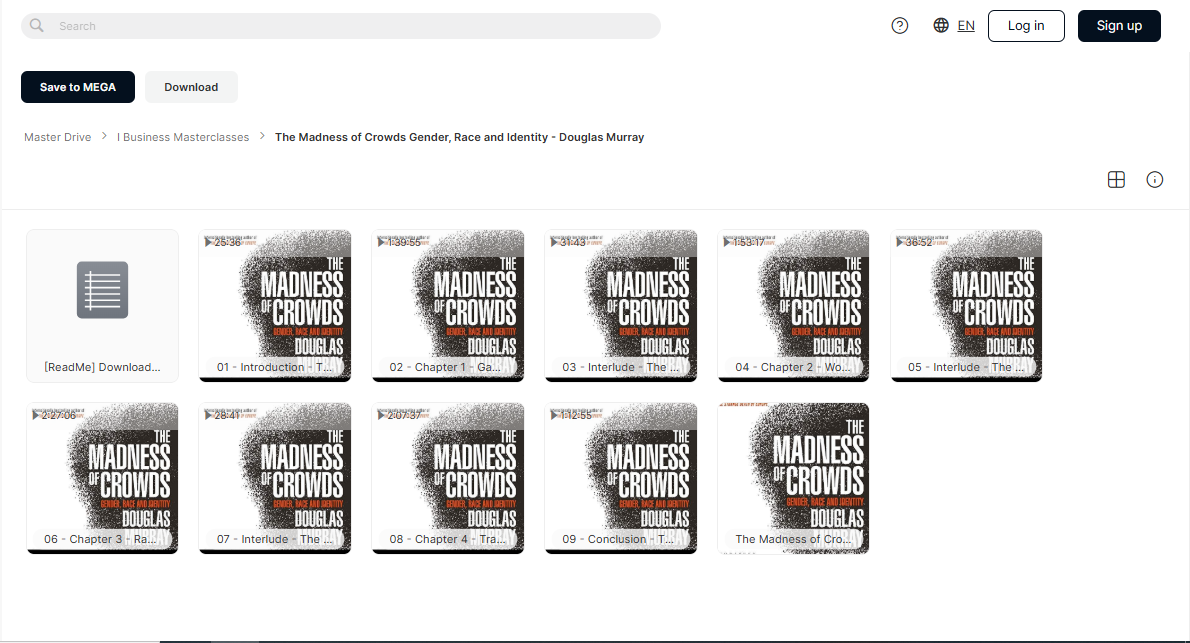Screen dimensions: 1190x643
Task: Open The Madness of Cro... cover image
Action: [793, 478]
